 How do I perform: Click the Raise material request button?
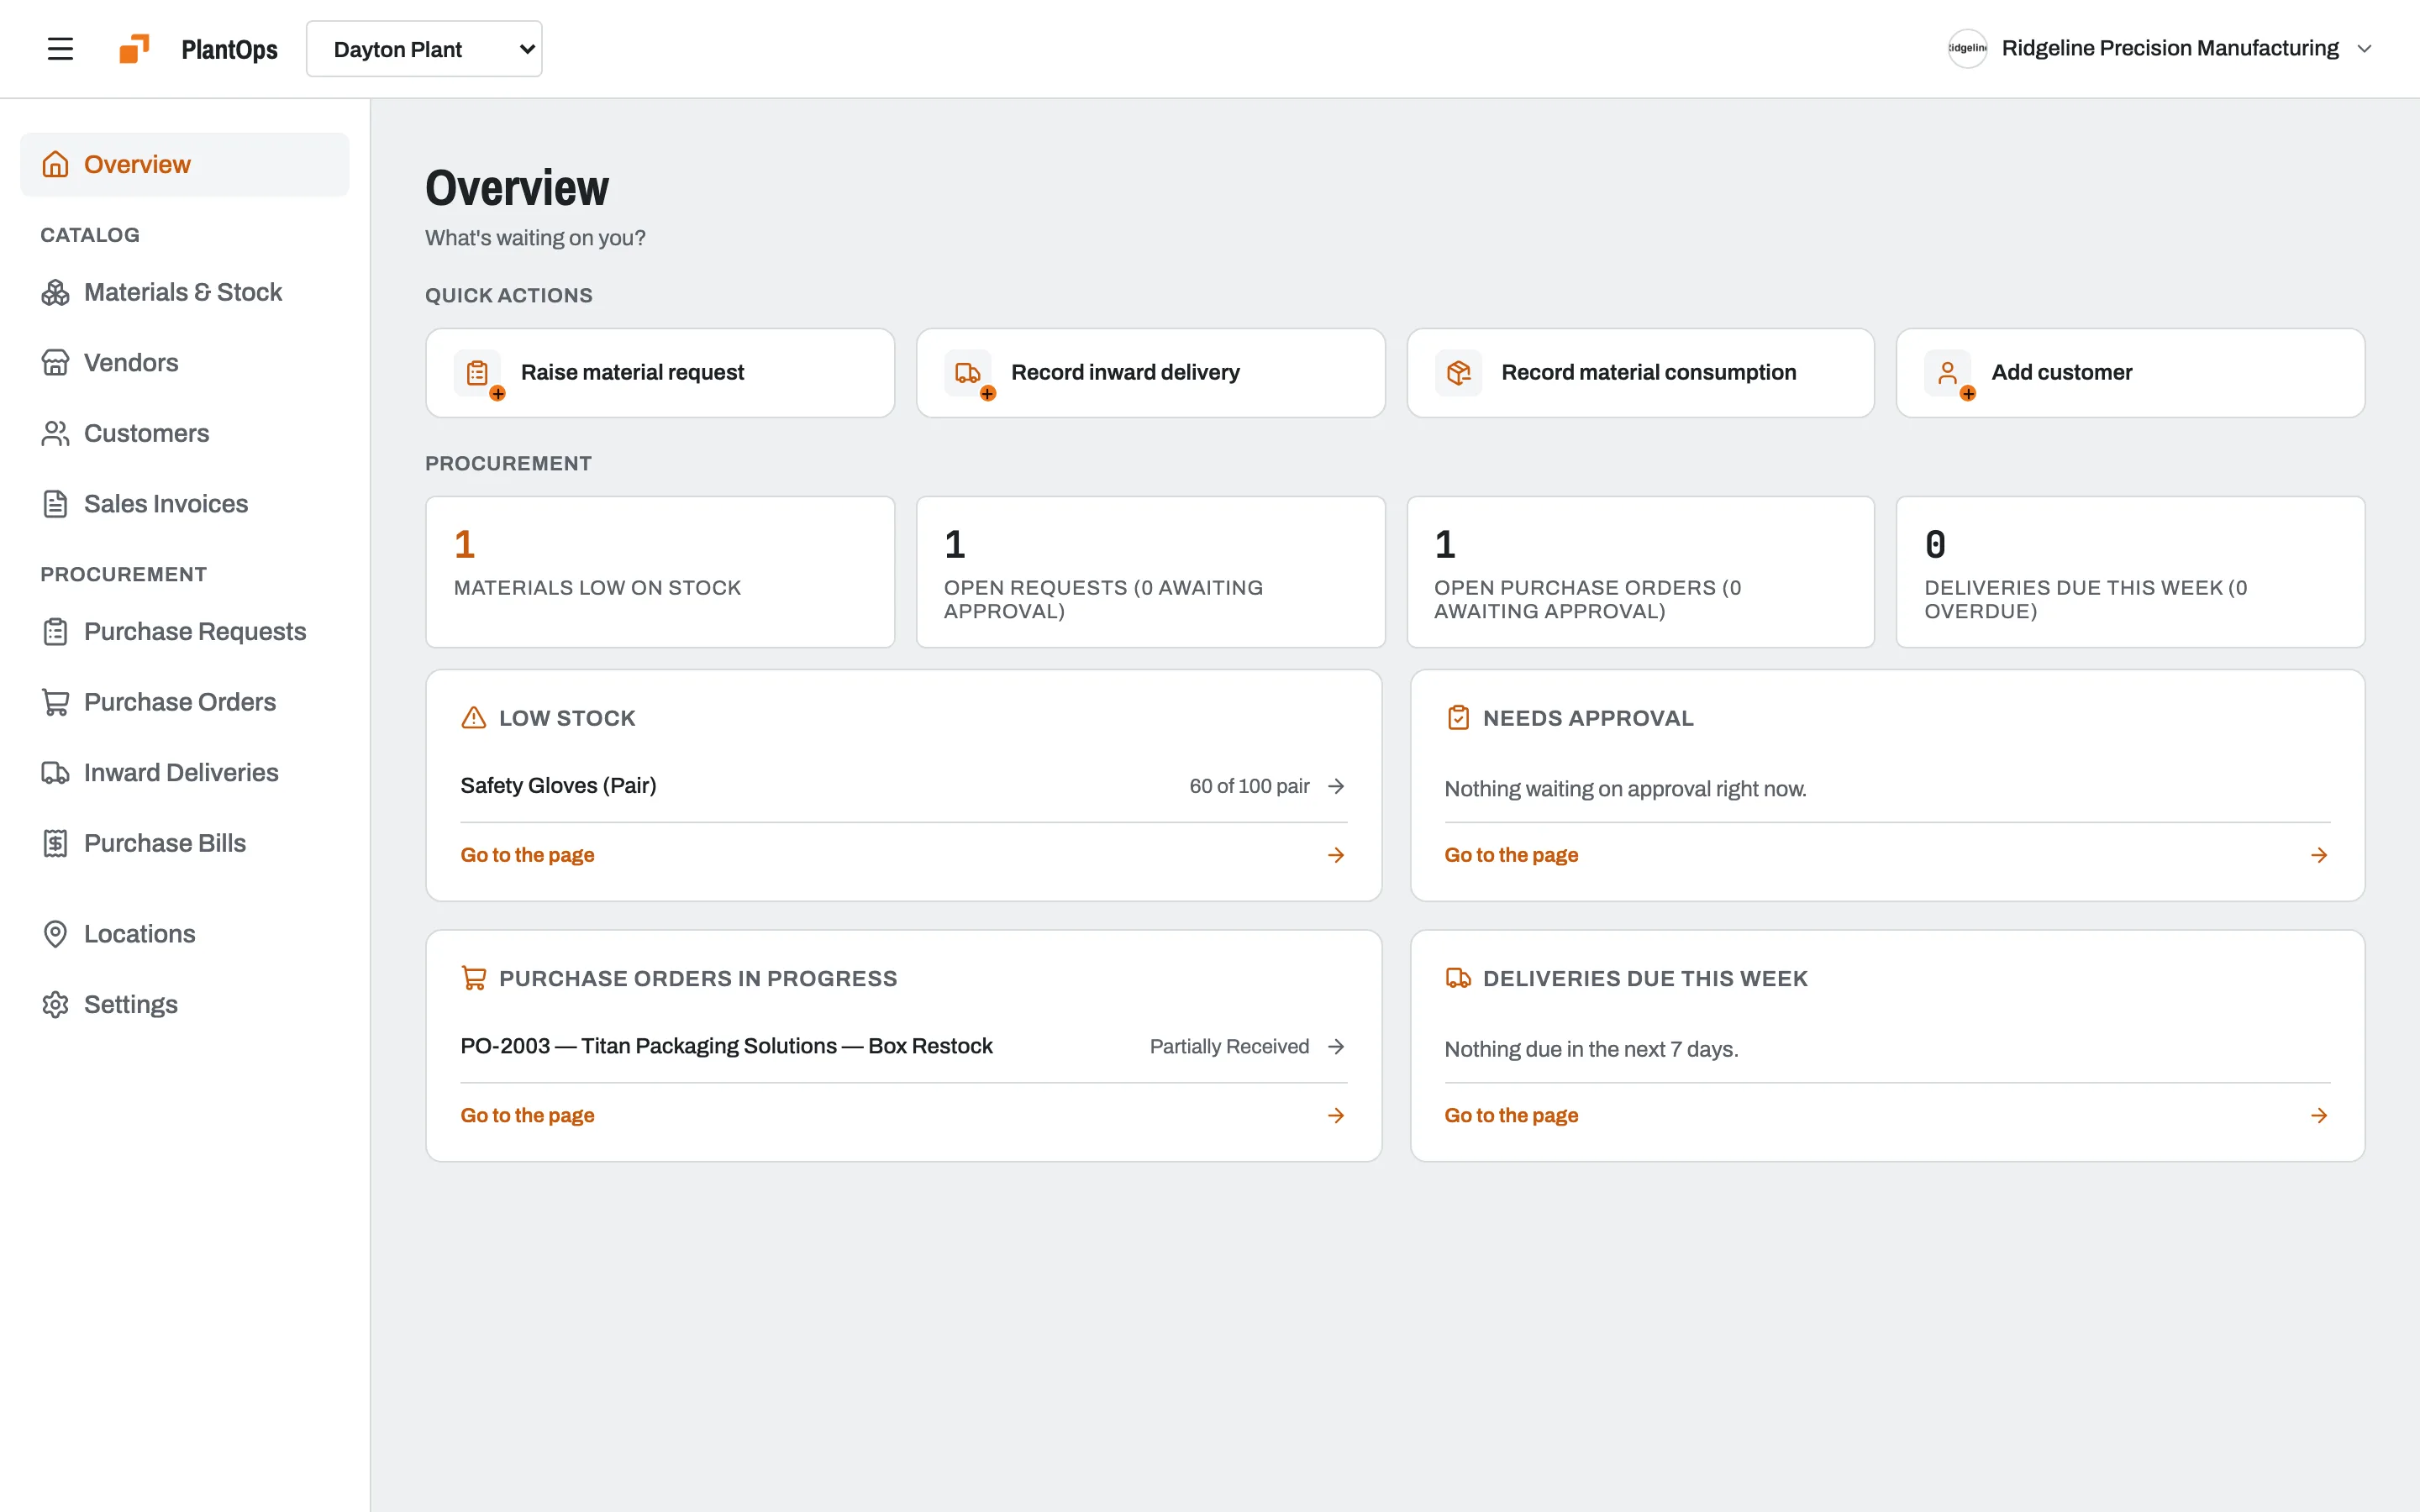660,373
